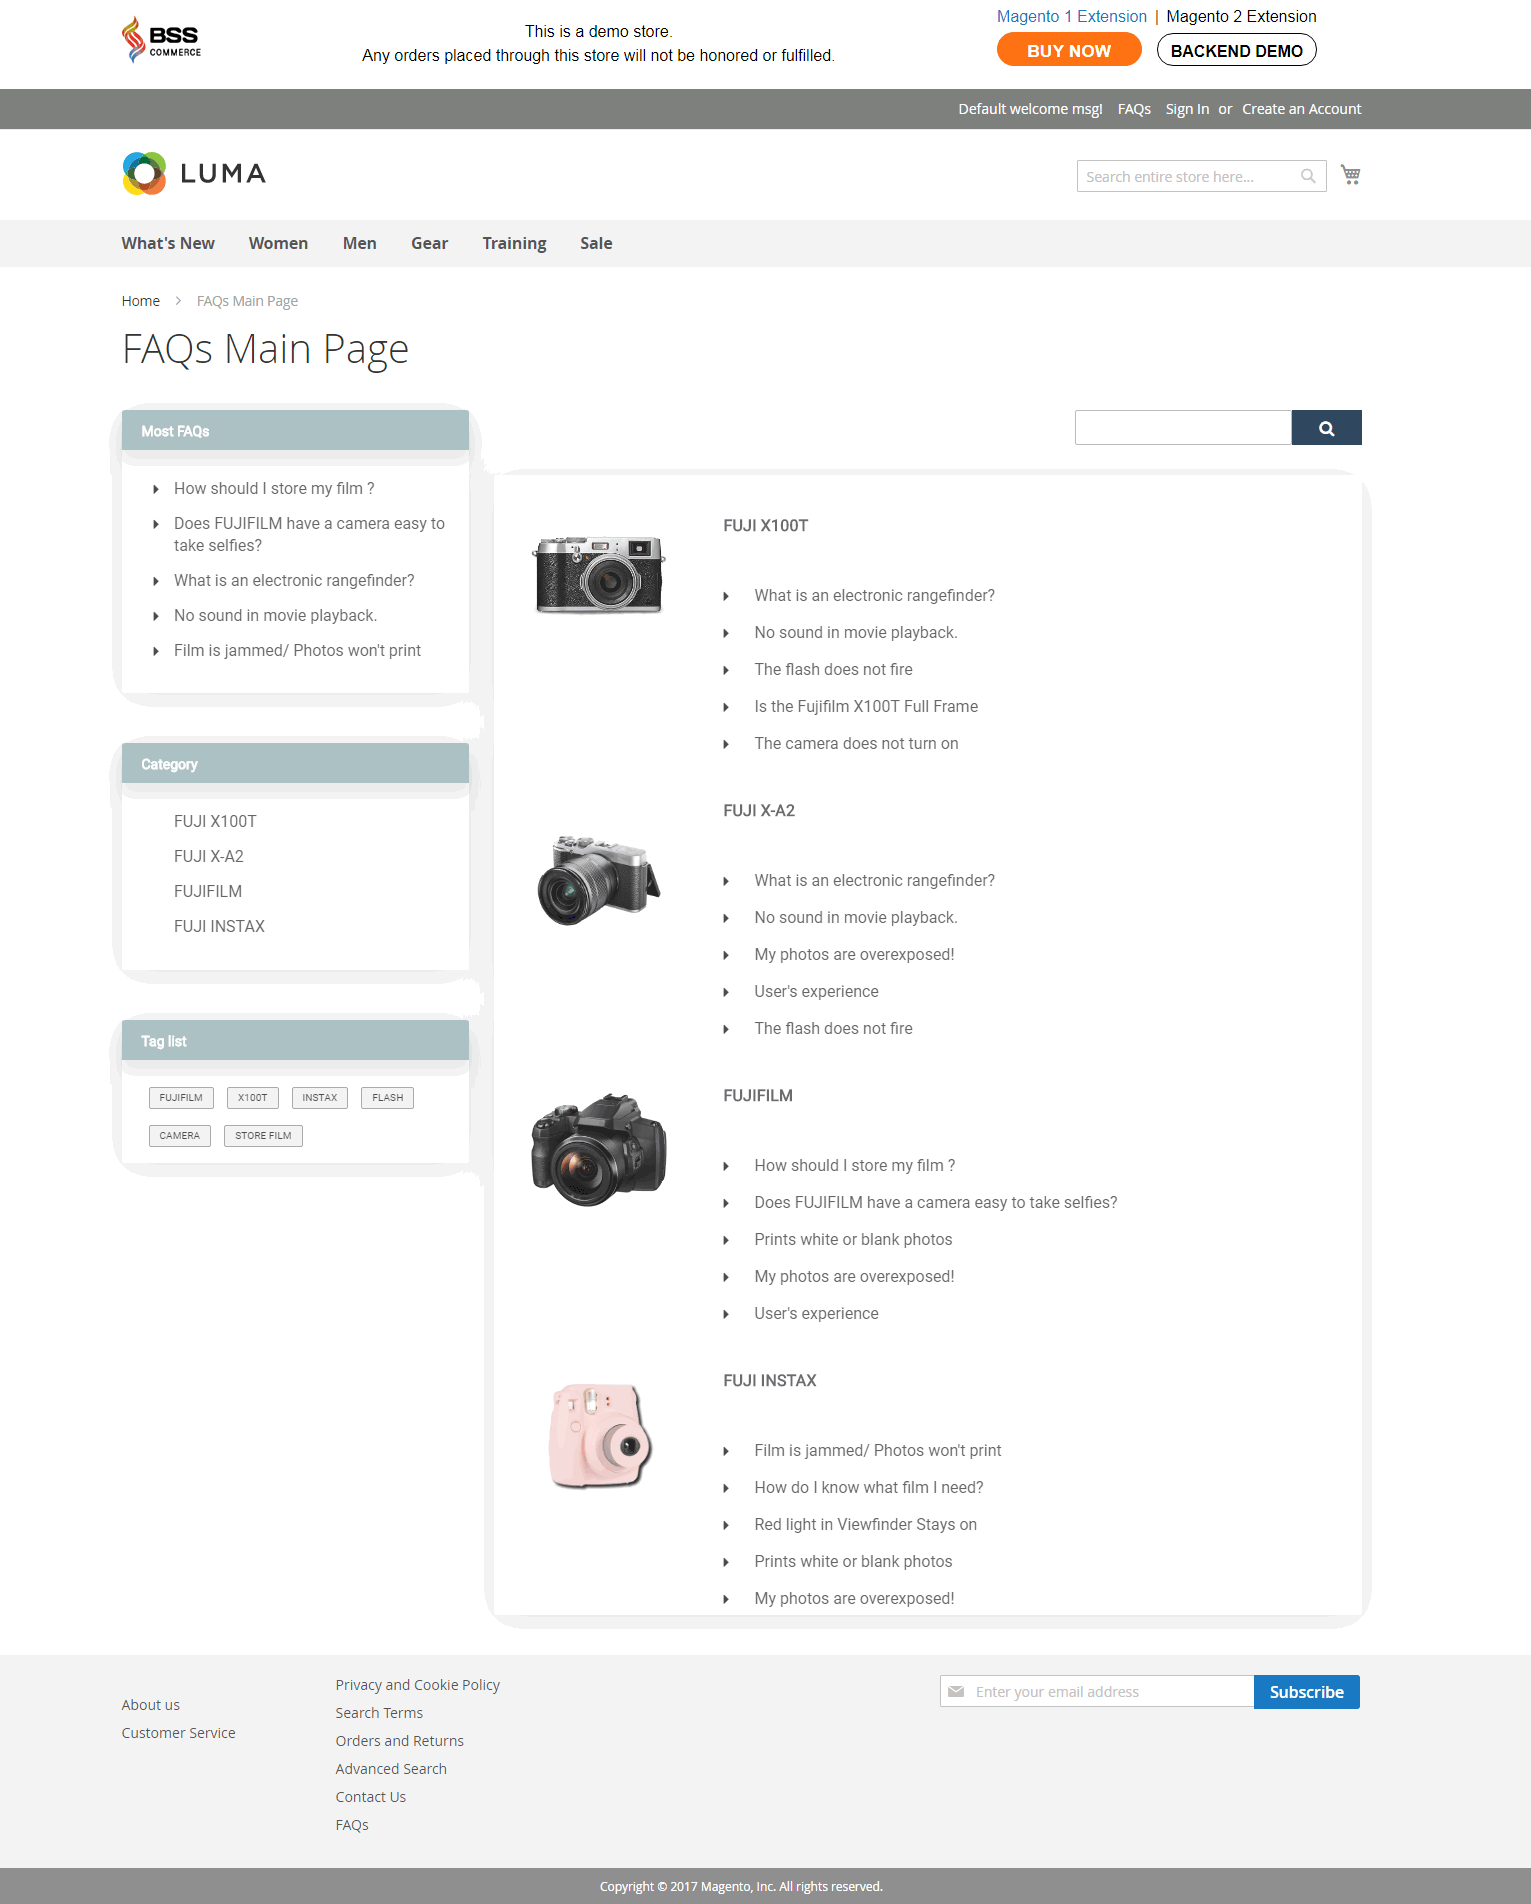Viewport: 1531px width, 1904px height.
Task: Open the Gear menu
Action: (x=429, y=243)
